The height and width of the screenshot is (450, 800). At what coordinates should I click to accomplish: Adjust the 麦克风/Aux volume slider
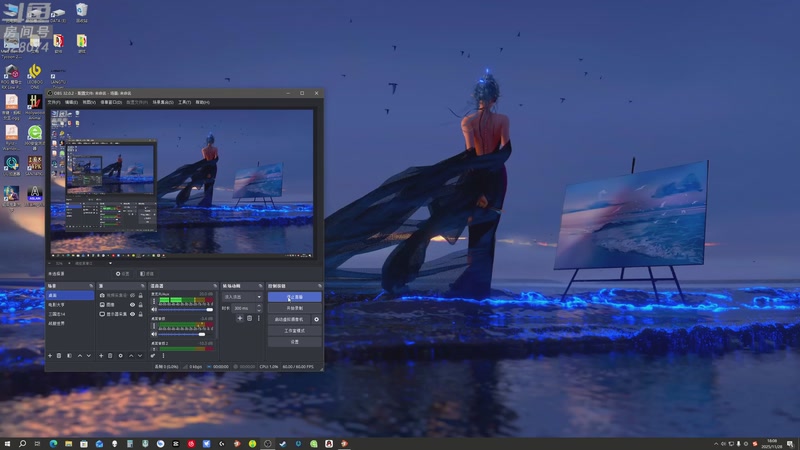point(186,310)
